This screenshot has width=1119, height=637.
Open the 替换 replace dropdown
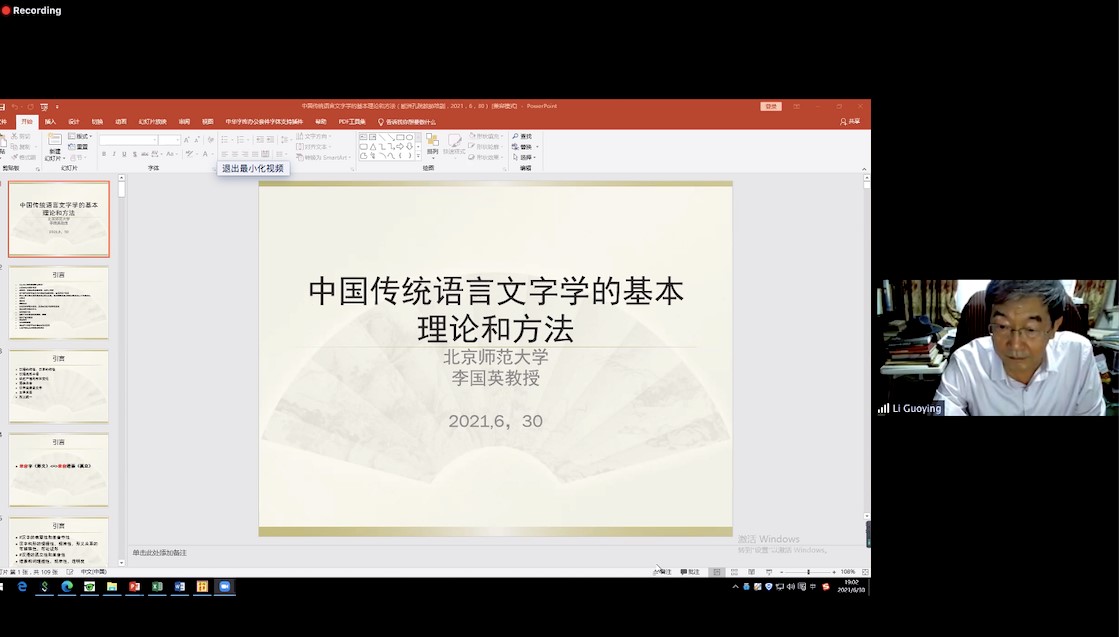tap(525, 147)
